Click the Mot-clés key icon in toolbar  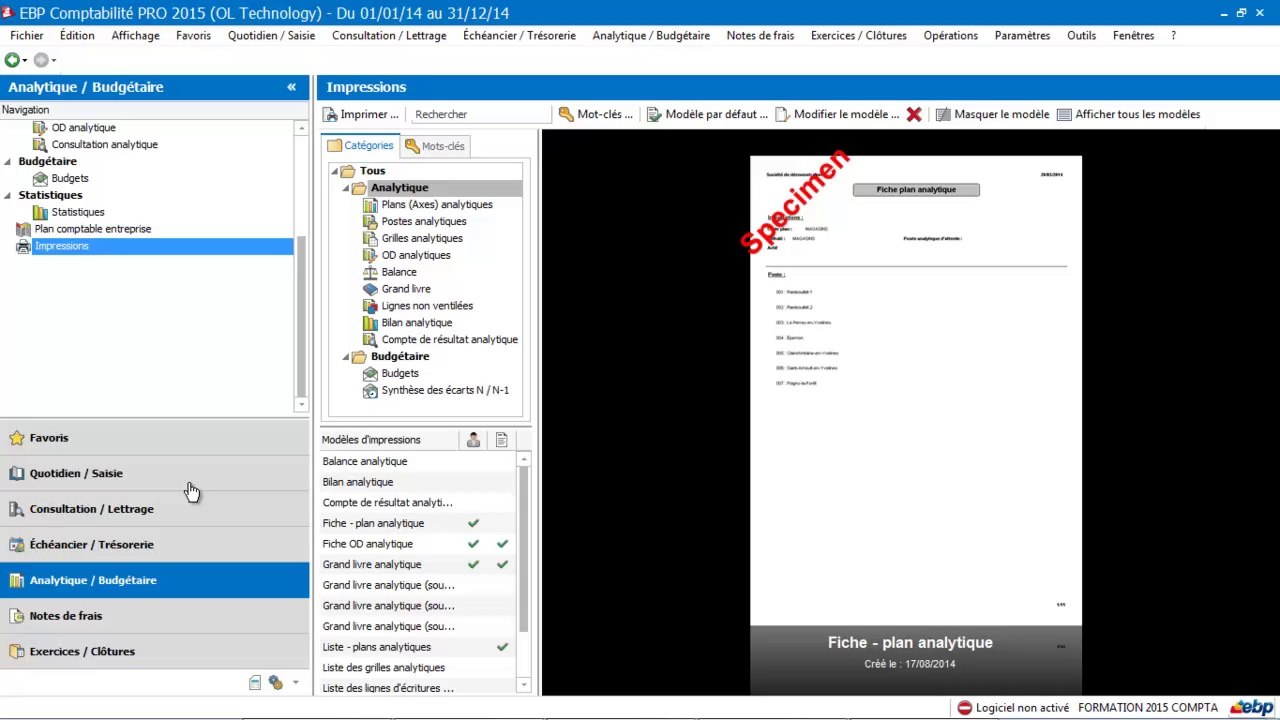pos(566,114)
